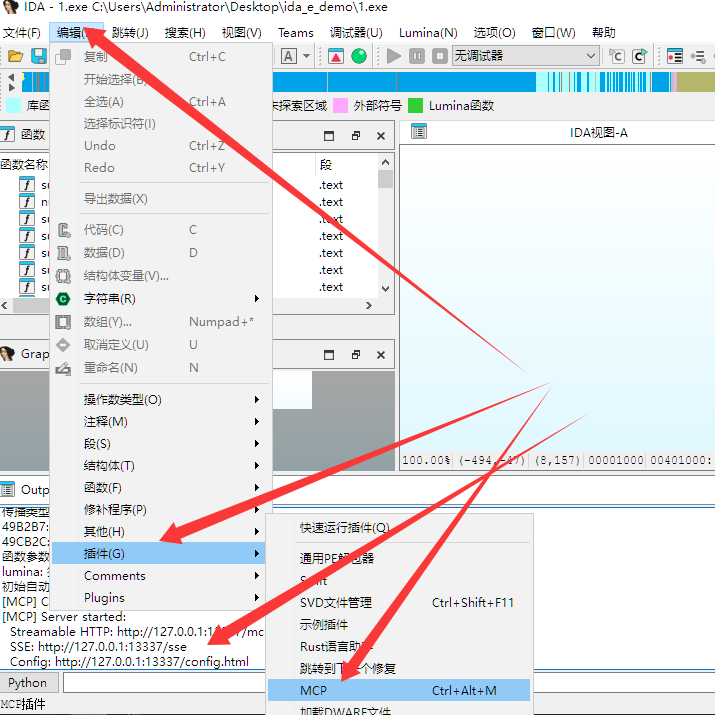Expand the 注释(M) submenu
The image size is (715, 715).
161,422
